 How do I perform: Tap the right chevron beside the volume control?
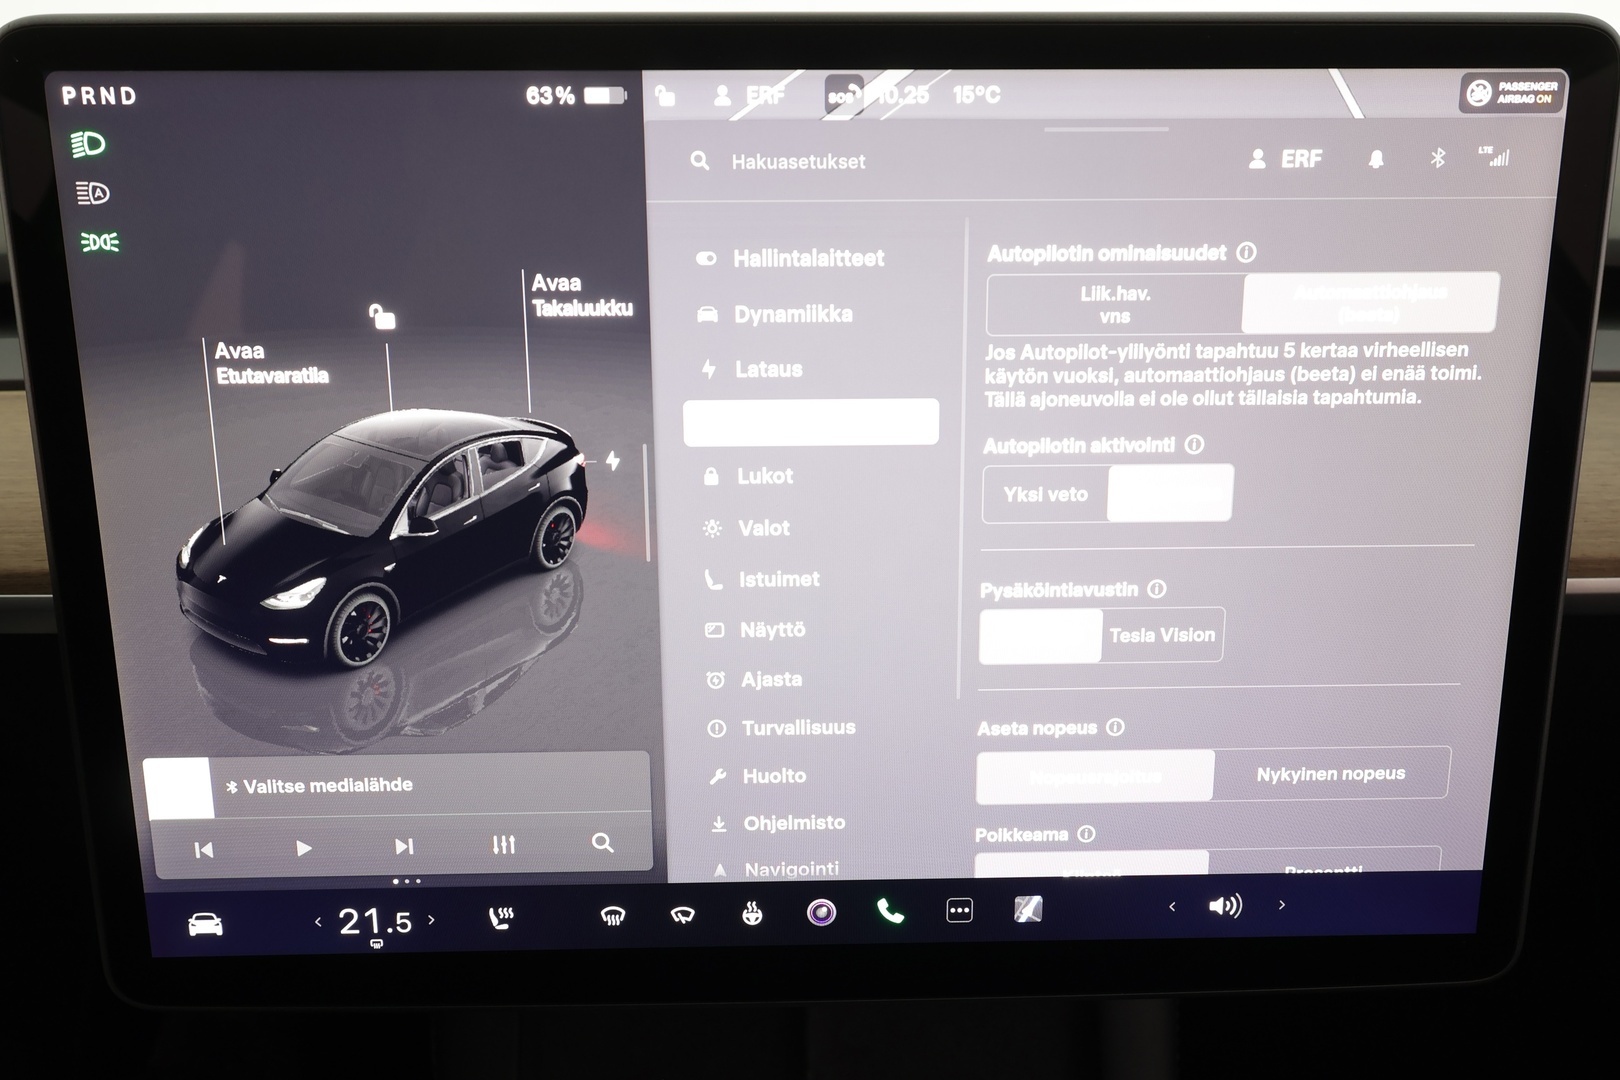point(1281,906)
